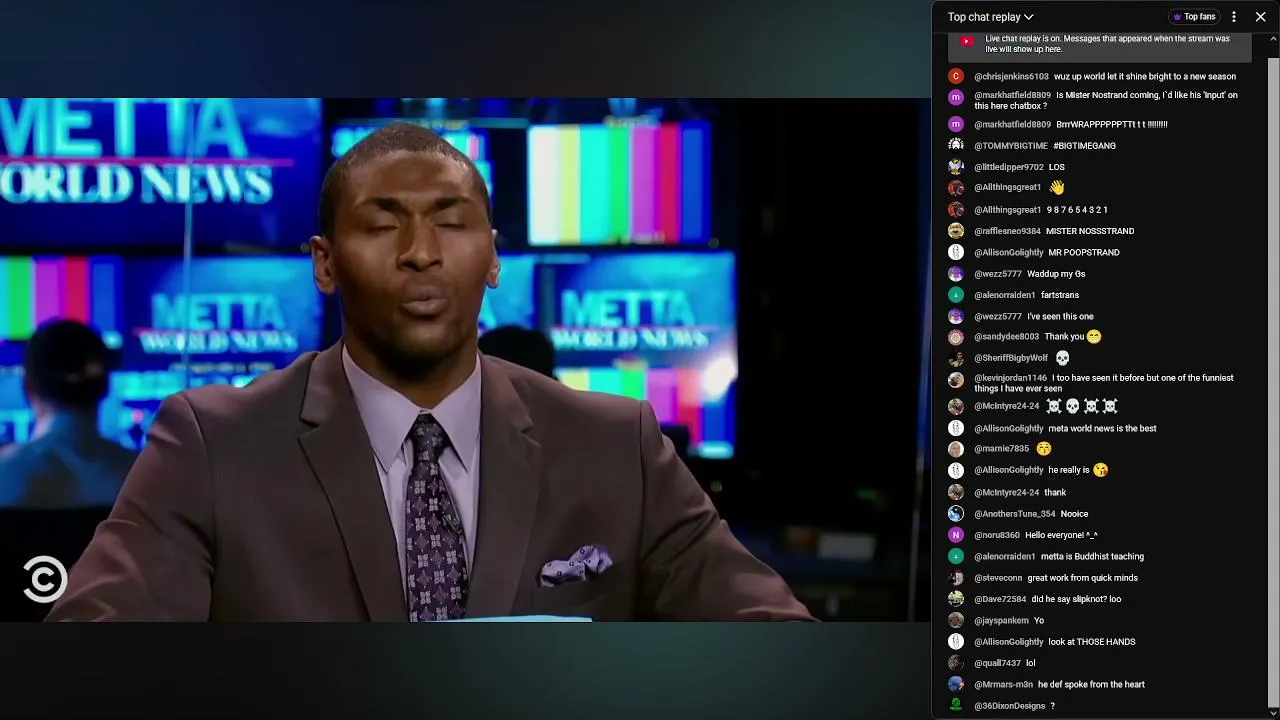Open the @noru8360 avatar
This screenshot has height=720, width=1280.
(956, 535)
